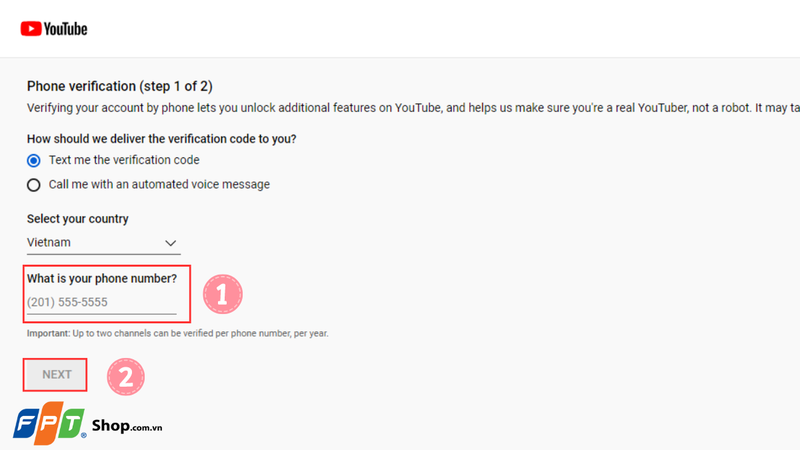800x450 pixels.
Task: Expand the country list using the chevron arrow
Action: pyautogui.click(x=170, y=243)
